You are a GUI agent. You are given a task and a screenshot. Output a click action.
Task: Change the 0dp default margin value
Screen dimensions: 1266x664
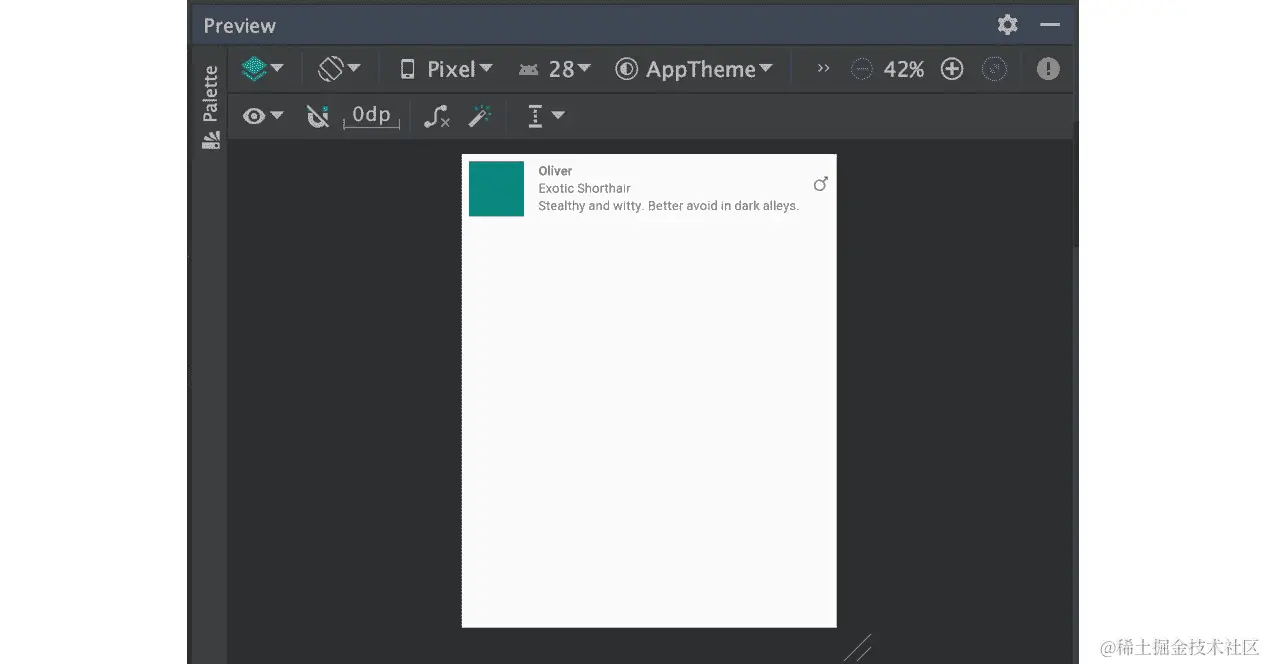point(370,114)
